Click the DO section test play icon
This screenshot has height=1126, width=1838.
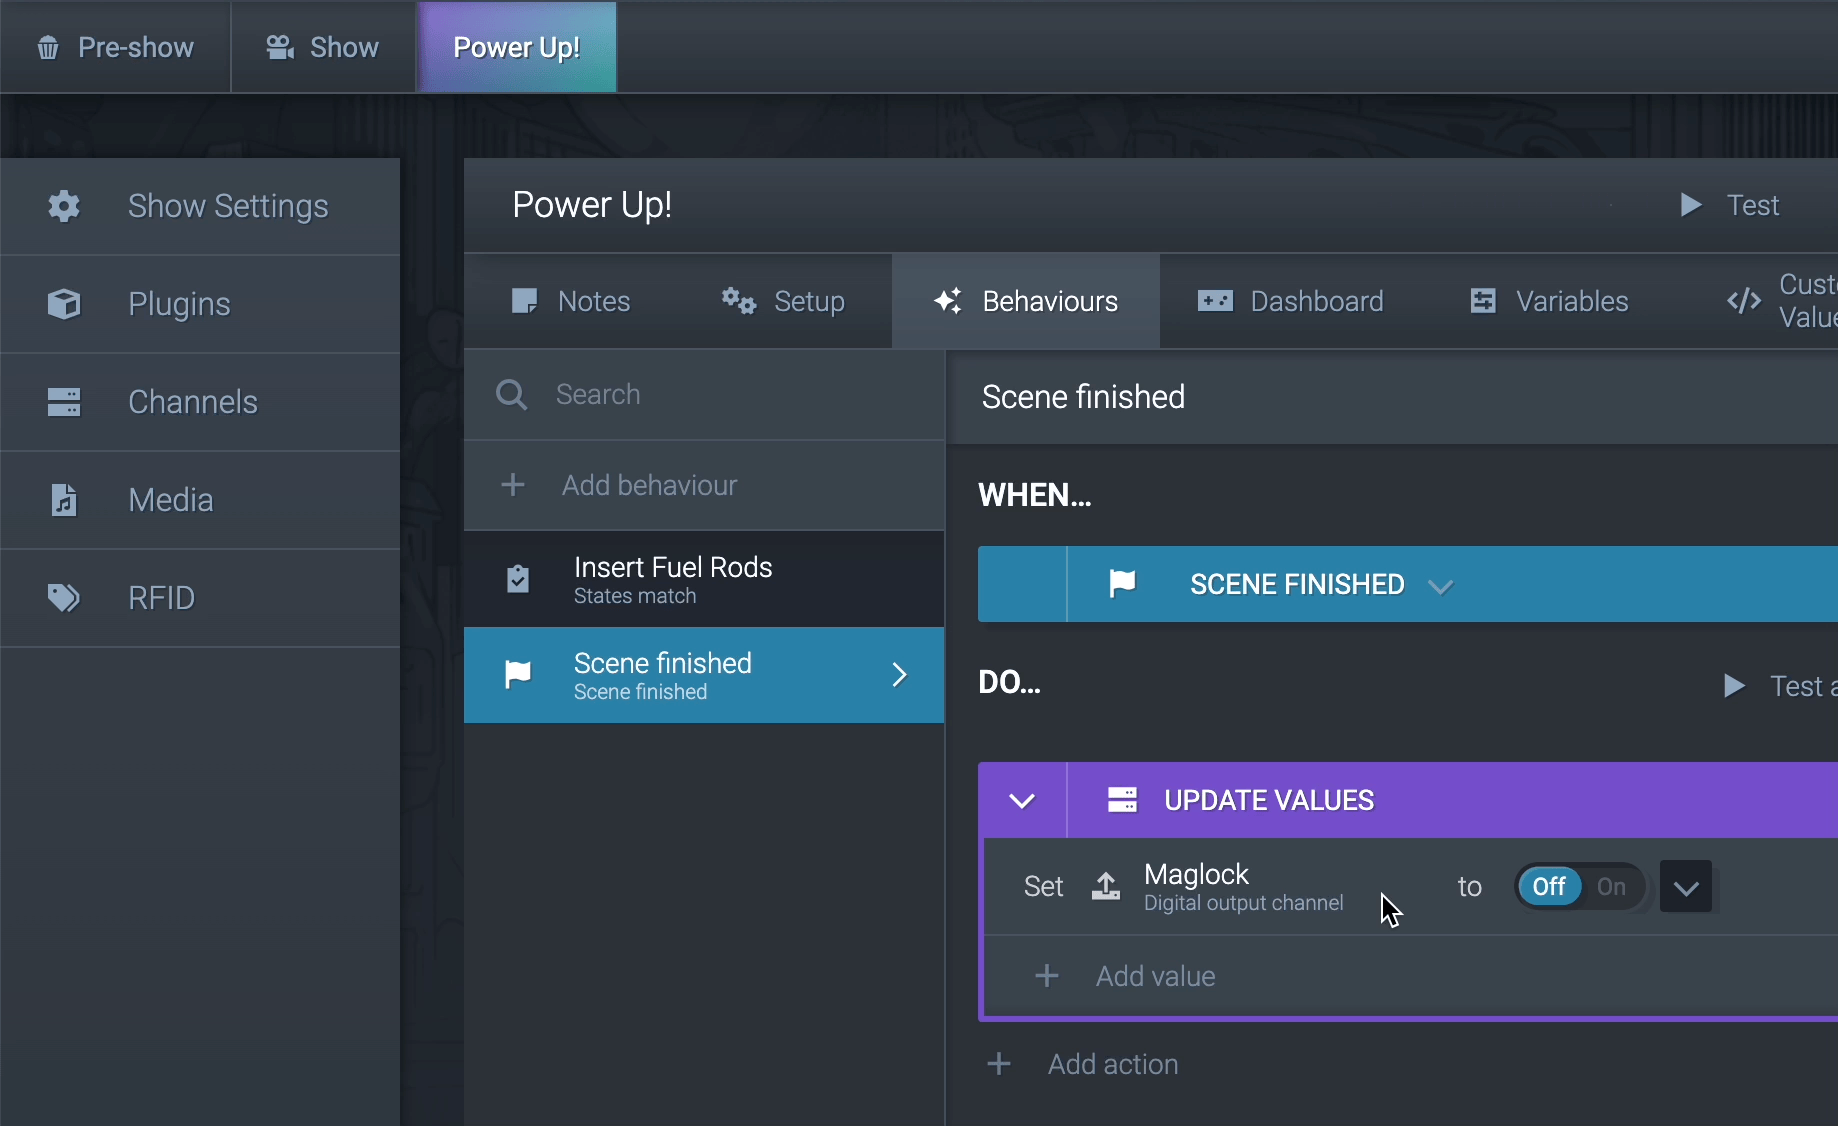point(1735,686)
